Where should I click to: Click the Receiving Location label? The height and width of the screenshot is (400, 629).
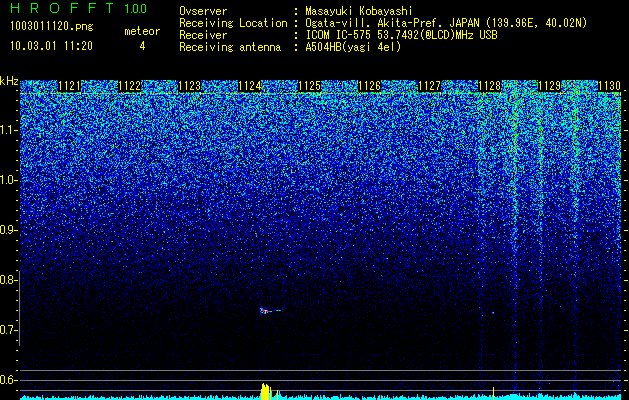[233, 23]
